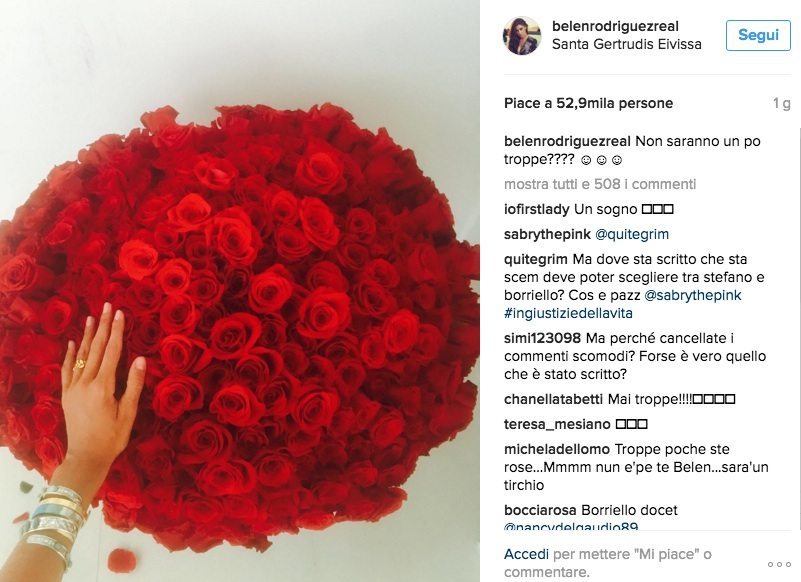Screen dimensions: 801x582
Task: Click the Segui follow button
Action: click(758, 35)
